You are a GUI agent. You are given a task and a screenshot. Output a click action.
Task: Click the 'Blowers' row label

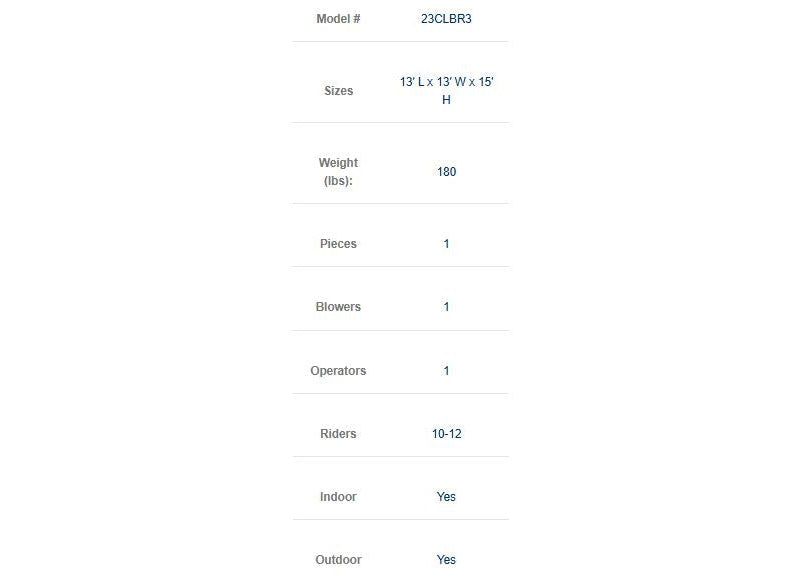pyautogui.click(x=338, y=307)
